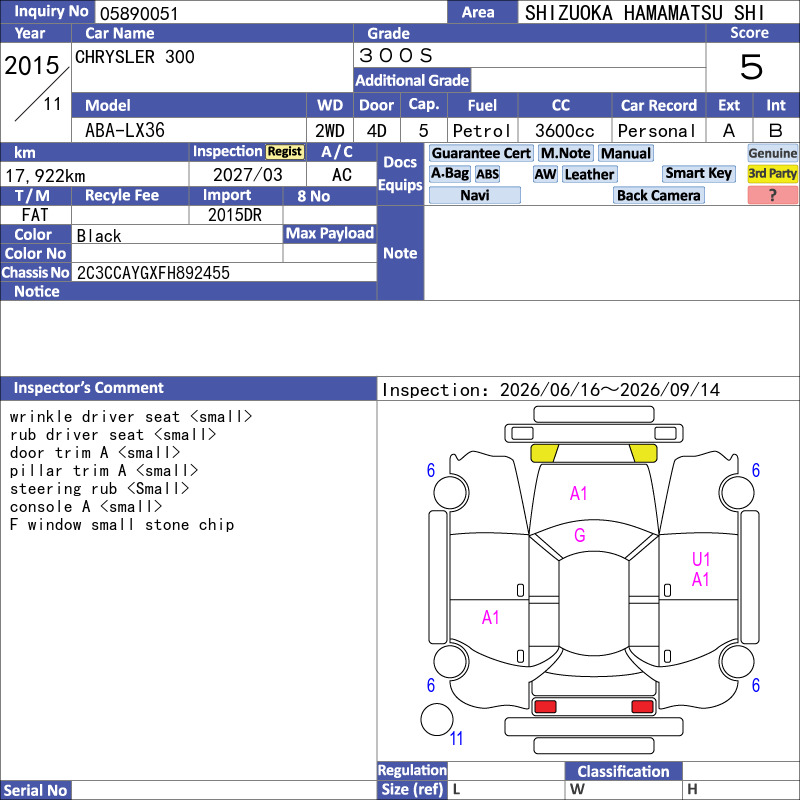Select the U1 damage mark on right door
Viewport: 800px width, 800px height.
click(701, 559)
